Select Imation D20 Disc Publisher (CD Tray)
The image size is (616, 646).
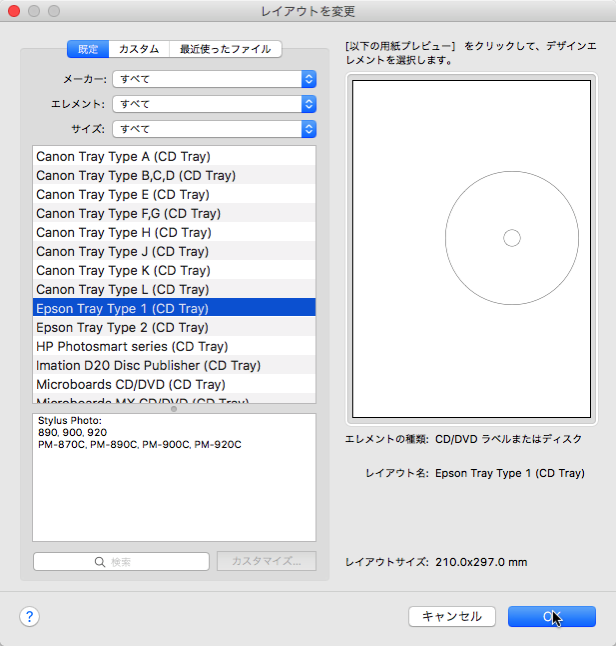pyautogui.click(x=174, y=365)
